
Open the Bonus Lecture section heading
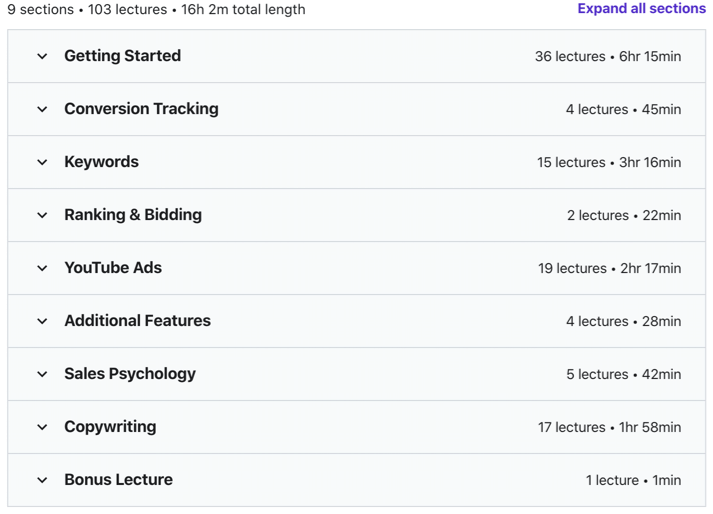[x=118, y=479]
